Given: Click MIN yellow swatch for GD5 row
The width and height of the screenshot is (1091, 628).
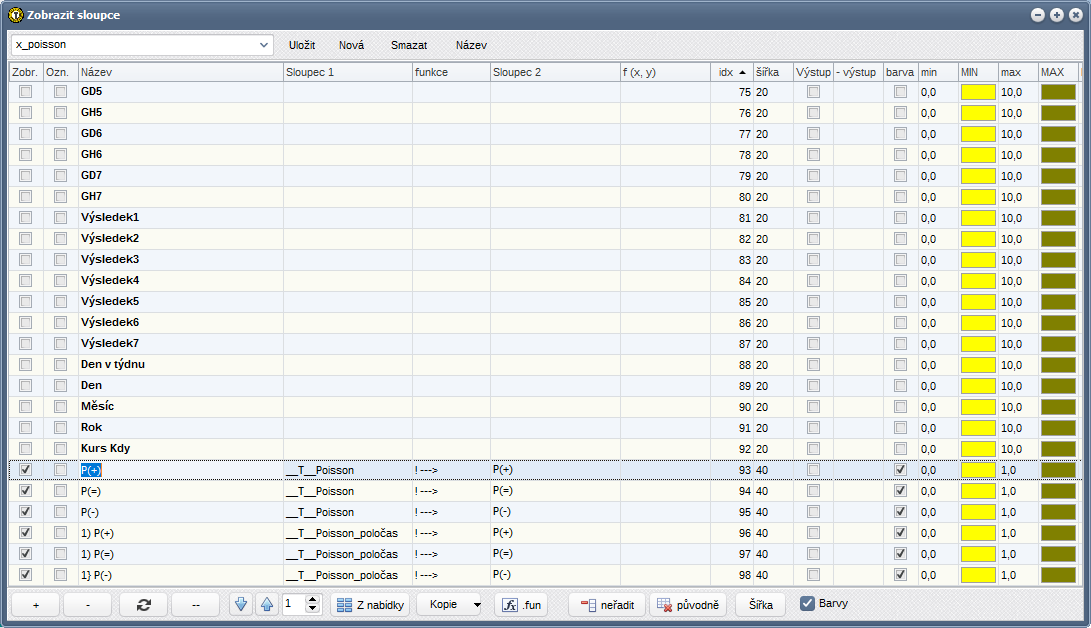Looking at the screenshot, I should pyautogui.click(x=978, y=92).
